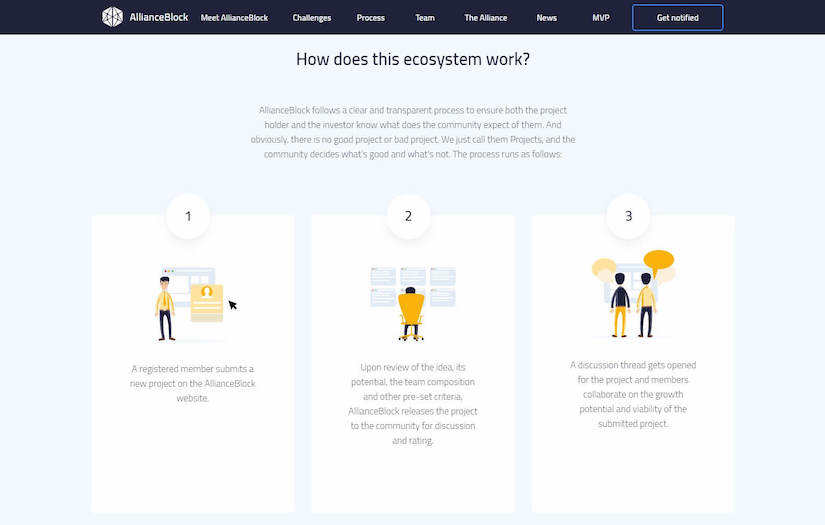
Task: Open the Process nav link
Action: coord(370,18)
